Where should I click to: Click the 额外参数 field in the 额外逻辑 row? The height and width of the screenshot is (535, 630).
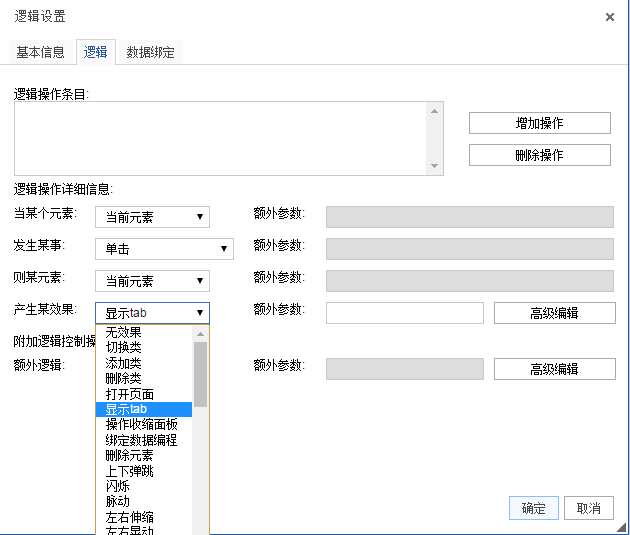point(405,369)
